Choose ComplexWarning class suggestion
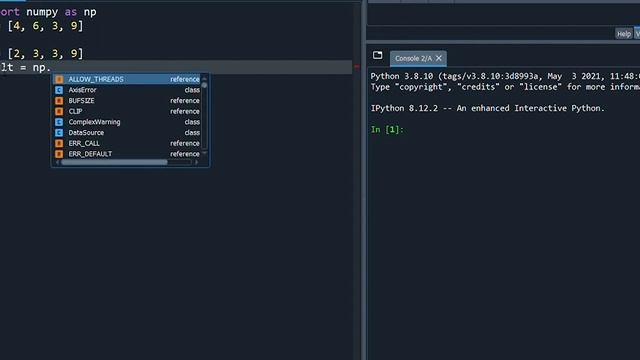The width and height of the screenshot is (640, 360). click(x=127, y=122)
